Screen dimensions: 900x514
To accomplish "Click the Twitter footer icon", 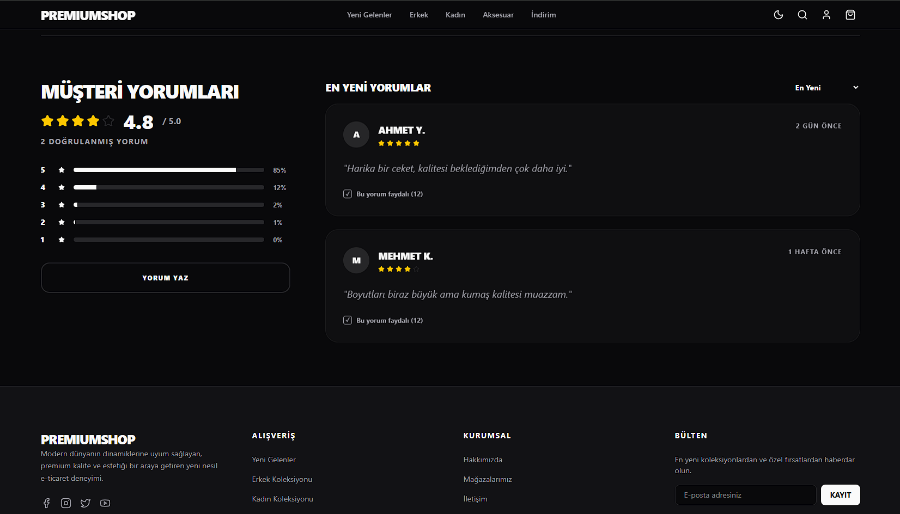I will click(85, 503).
